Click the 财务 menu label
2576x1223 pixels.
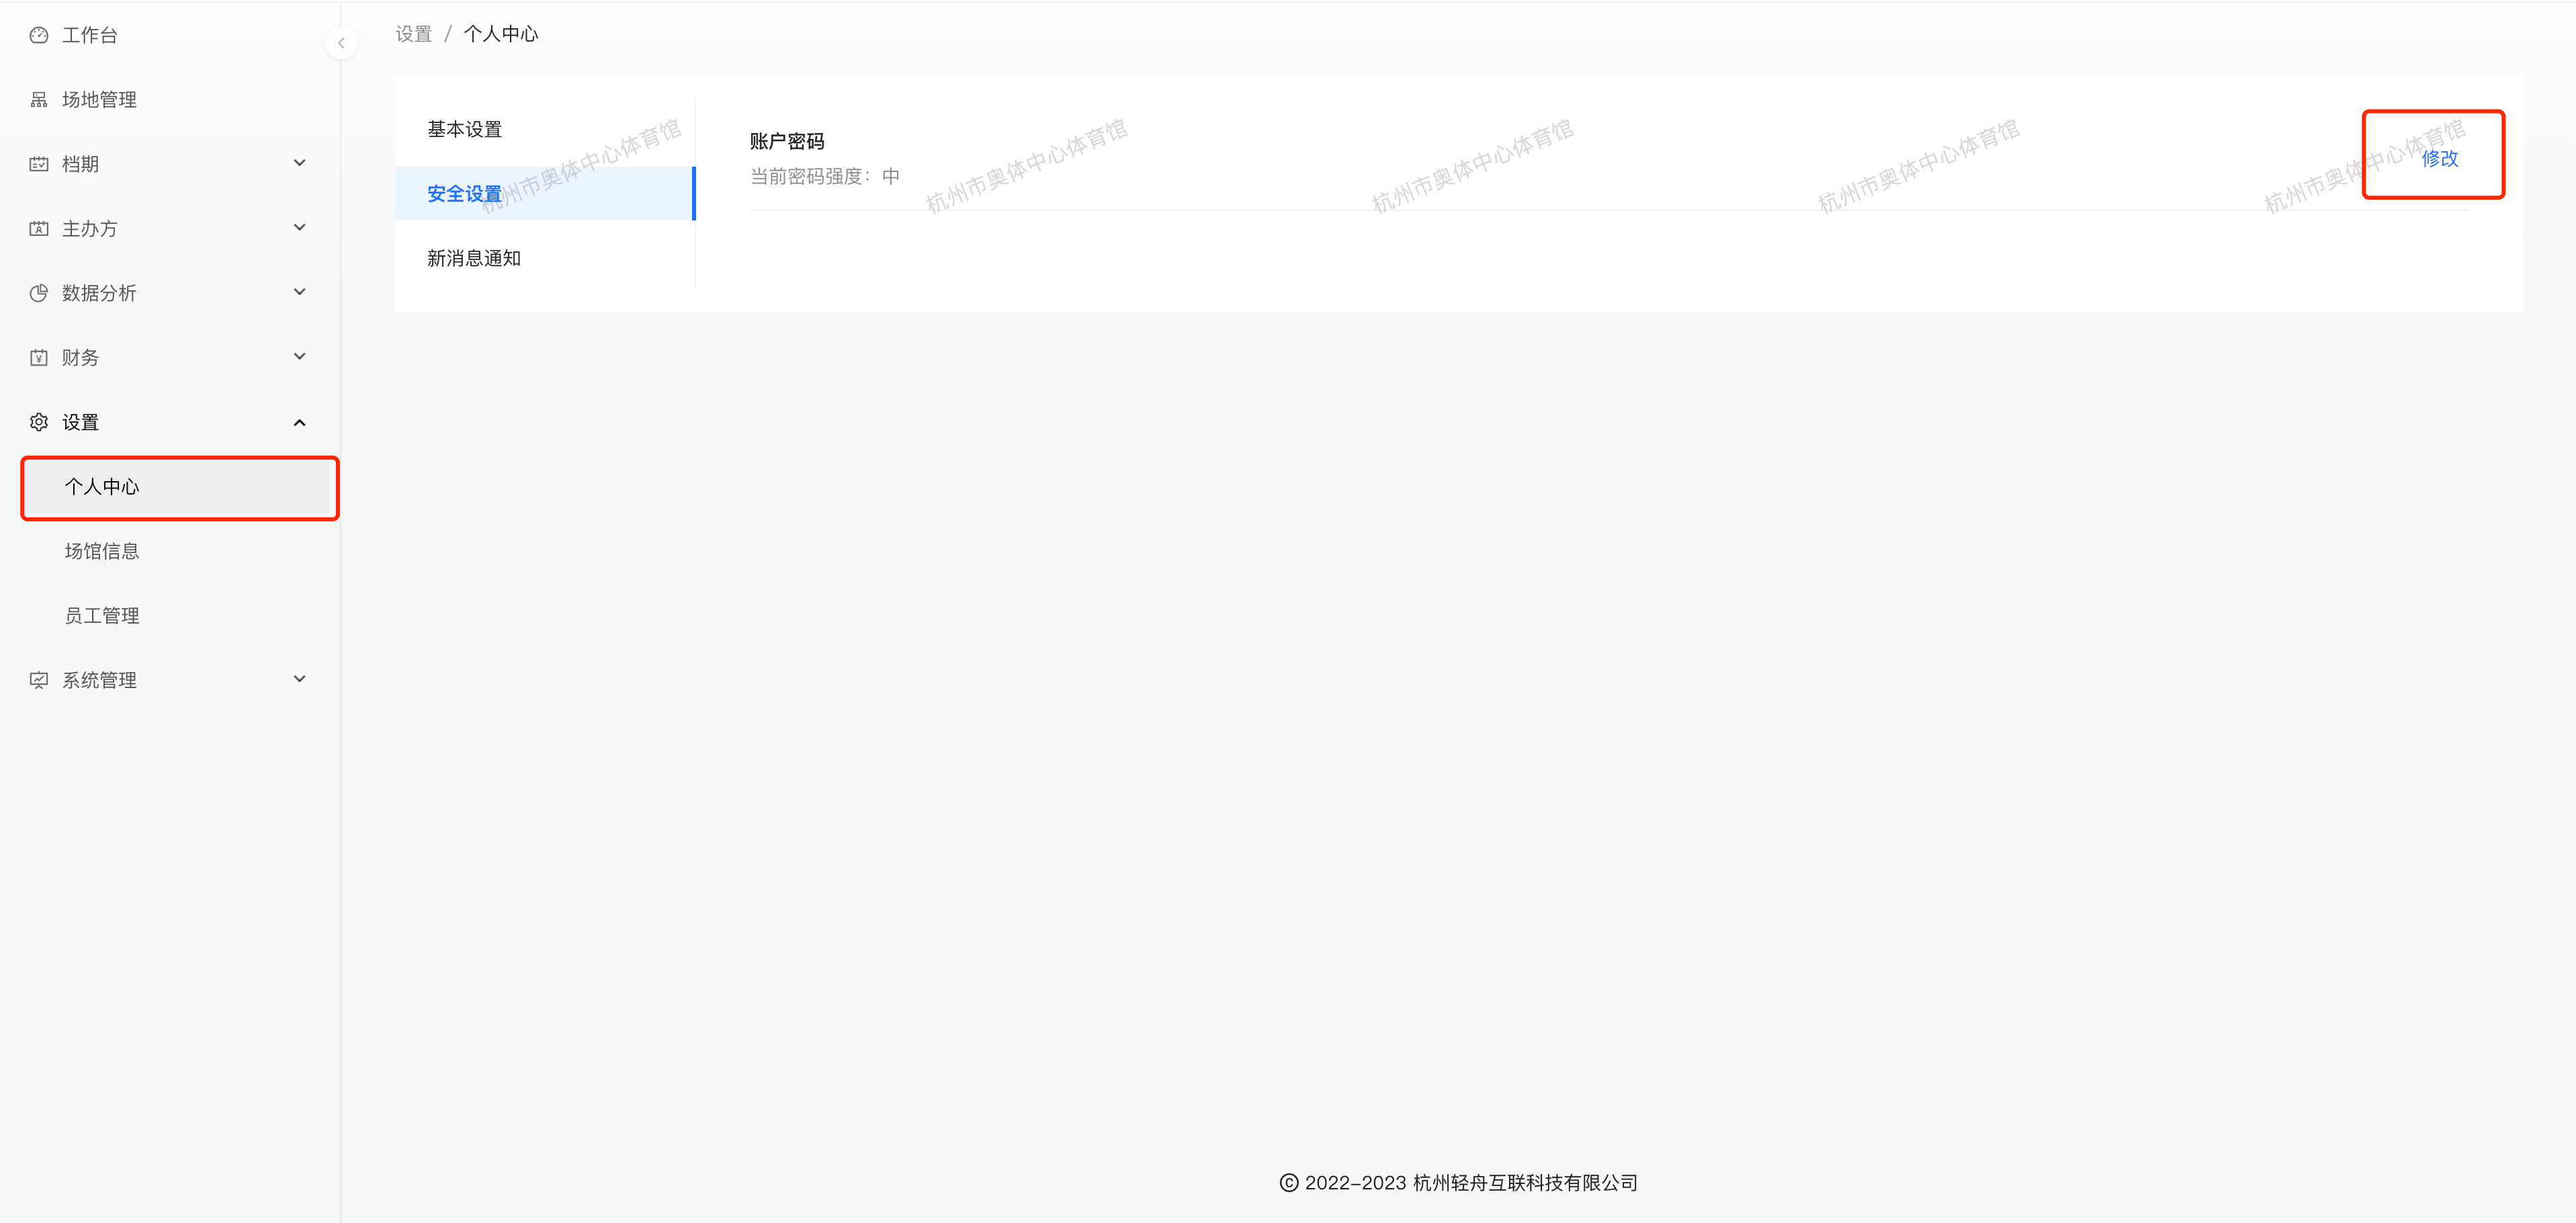80,358
